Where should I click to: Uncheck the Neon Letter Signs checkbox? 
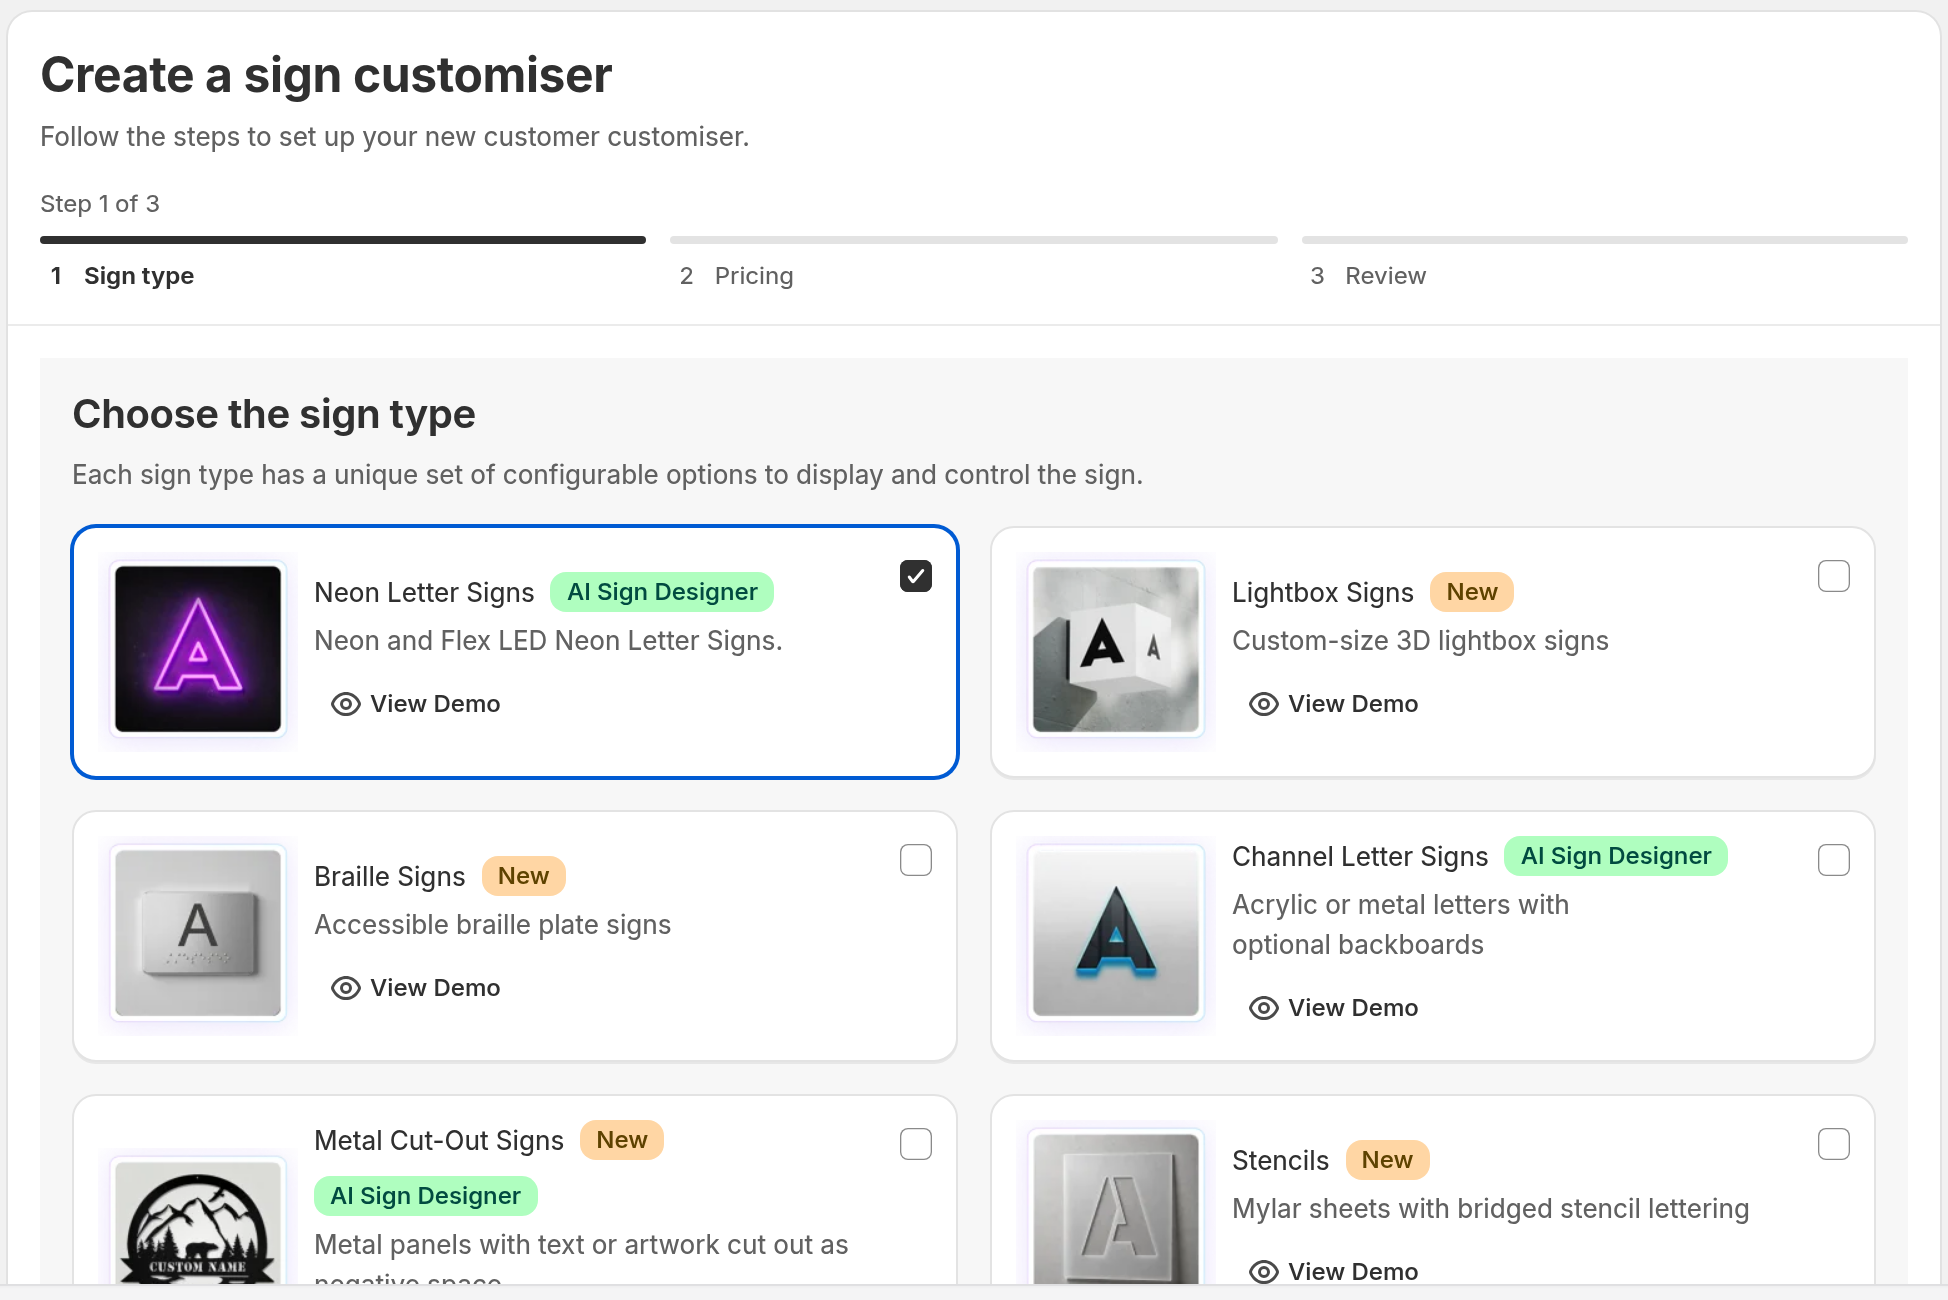[x=916, y=576]
